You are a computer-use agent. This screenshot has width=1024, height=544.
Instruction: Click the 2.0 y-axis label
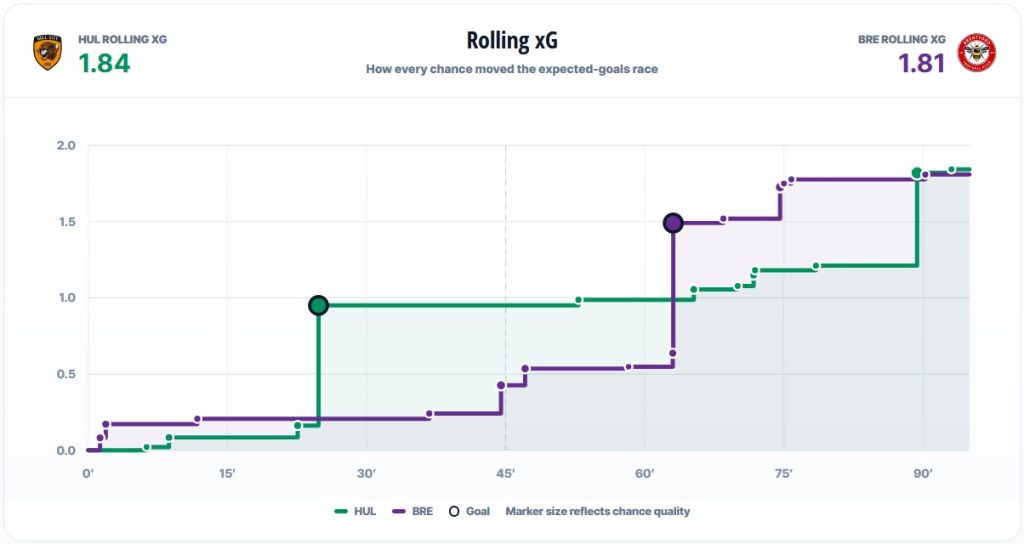click(66, 146)
